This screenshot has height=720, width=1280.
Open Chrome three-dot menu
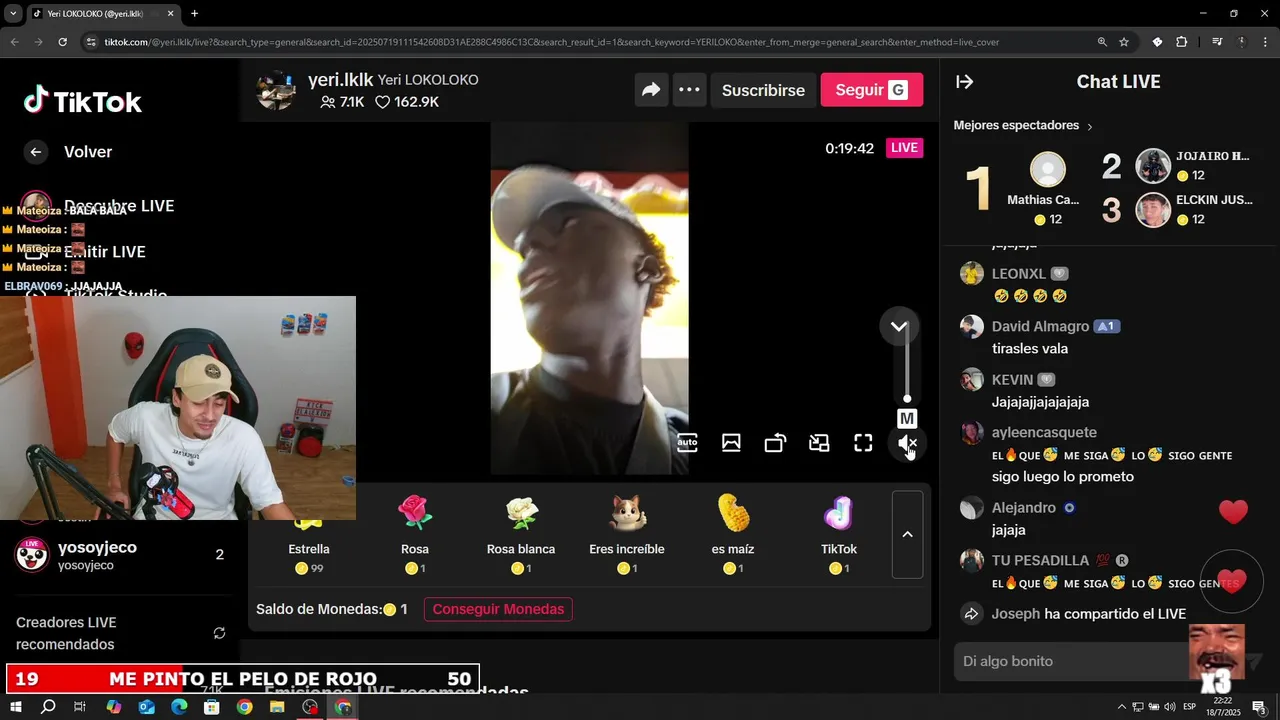1264,42
